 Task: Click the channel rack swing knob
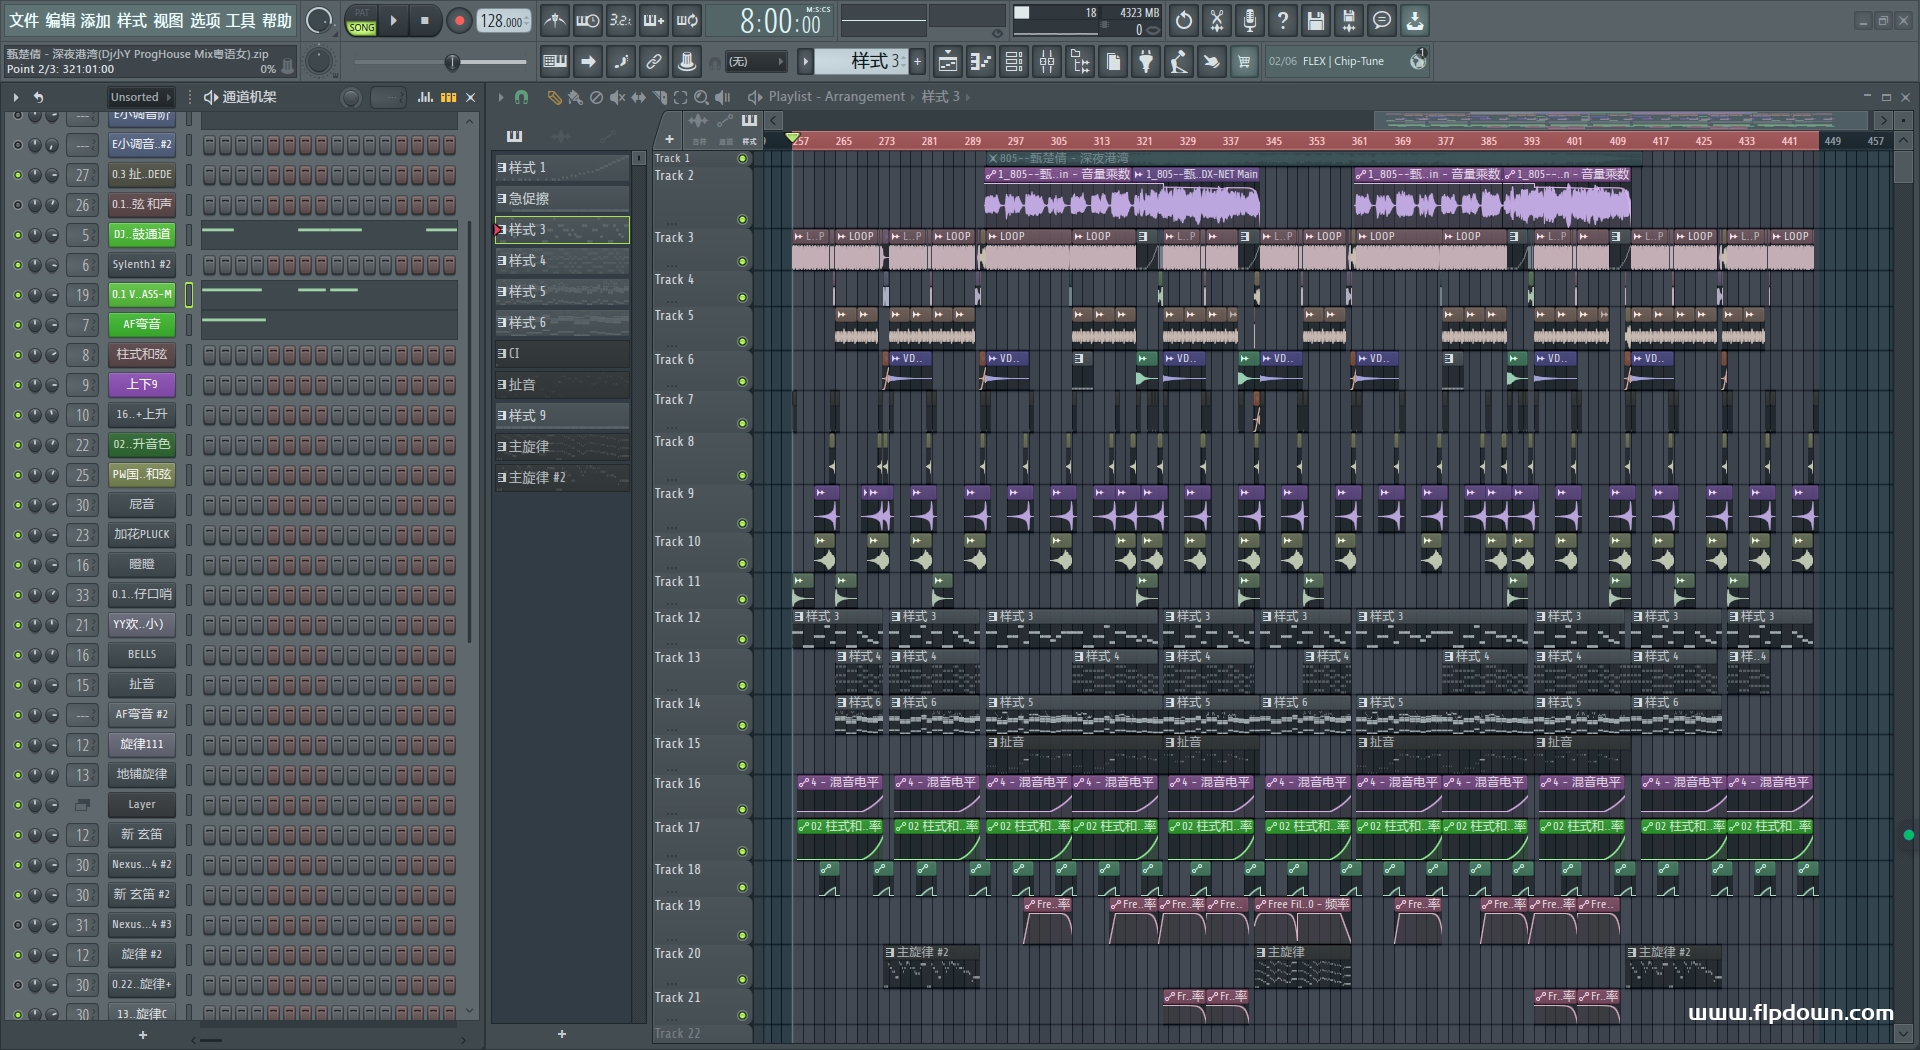point(350,97)
